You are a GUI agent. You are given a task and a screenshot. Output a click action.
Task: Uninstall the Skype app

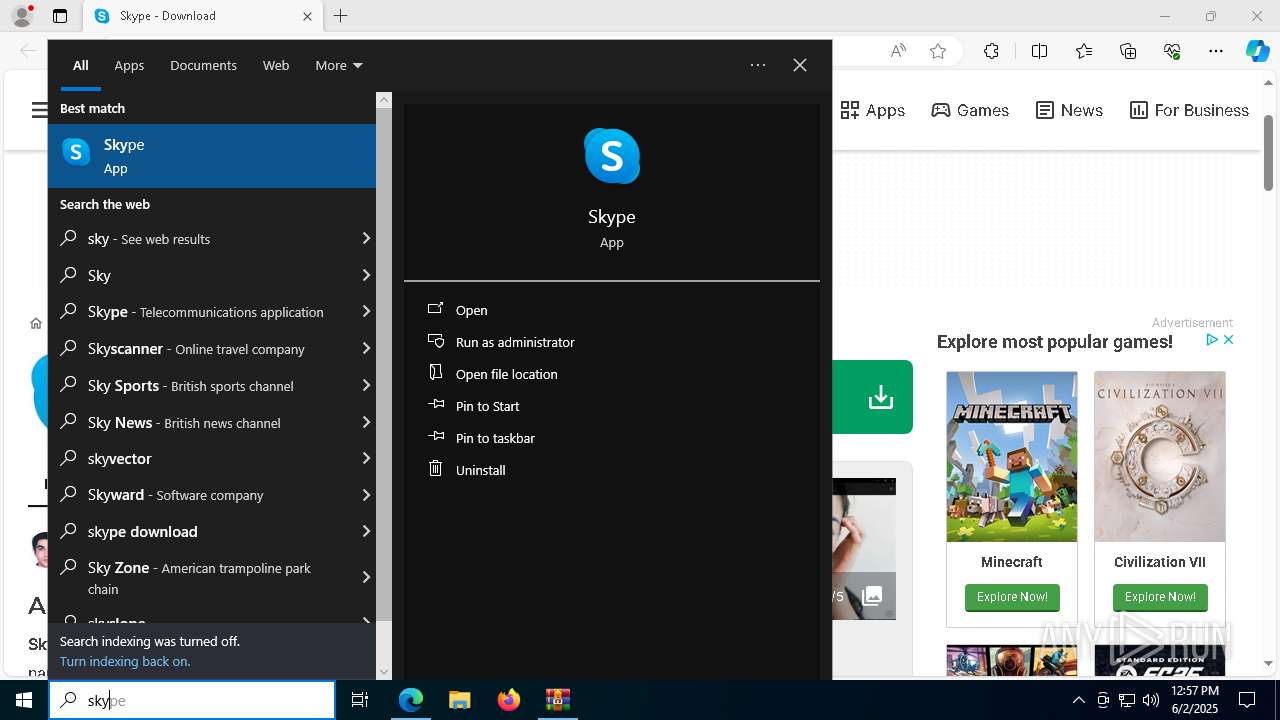(480, 470)
